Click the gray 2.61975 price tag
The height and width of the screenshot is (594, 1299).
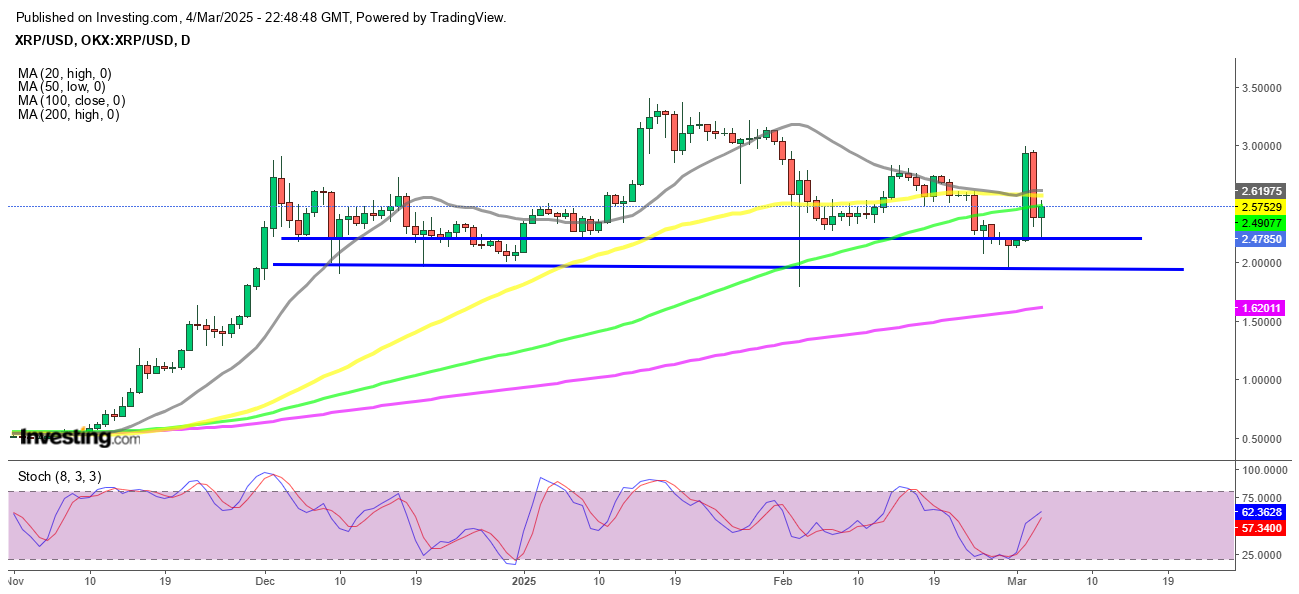coord(1259,190)
